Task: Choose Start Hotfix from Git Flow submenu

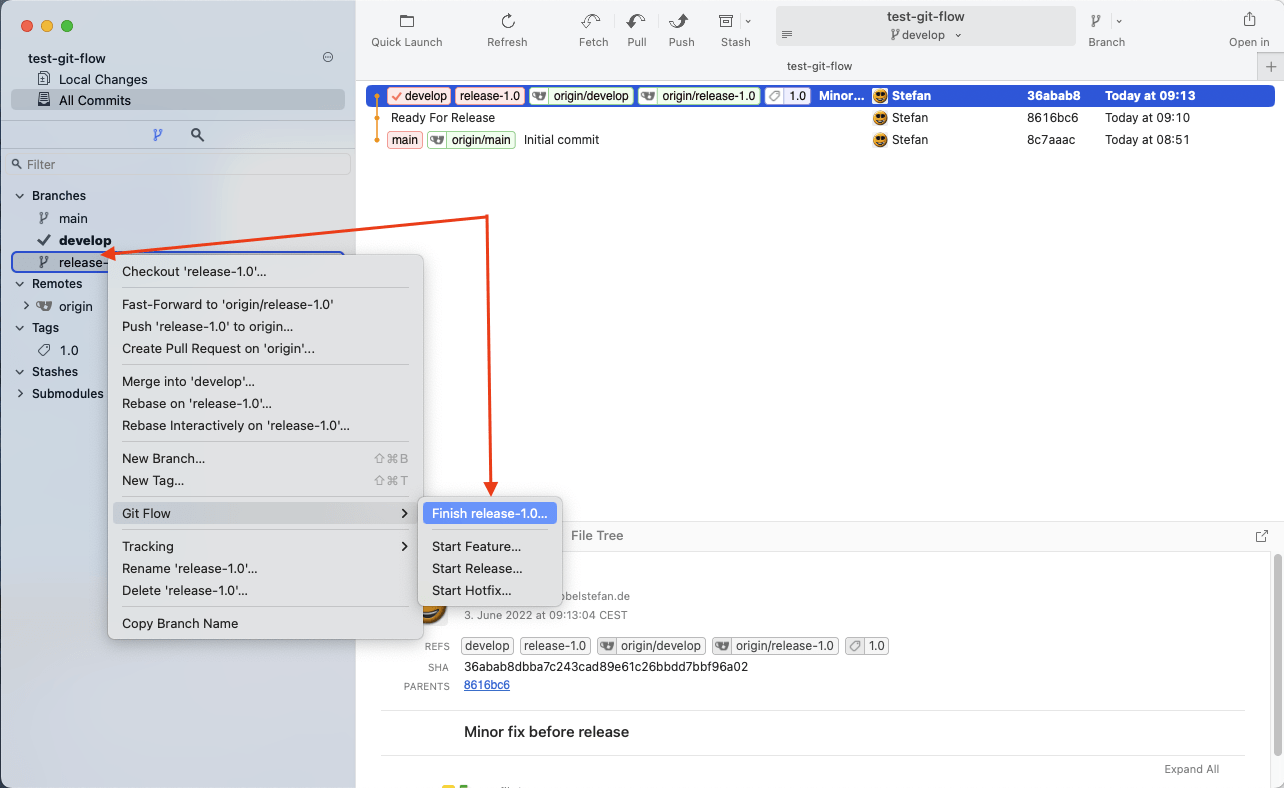Action: point(471,590)
